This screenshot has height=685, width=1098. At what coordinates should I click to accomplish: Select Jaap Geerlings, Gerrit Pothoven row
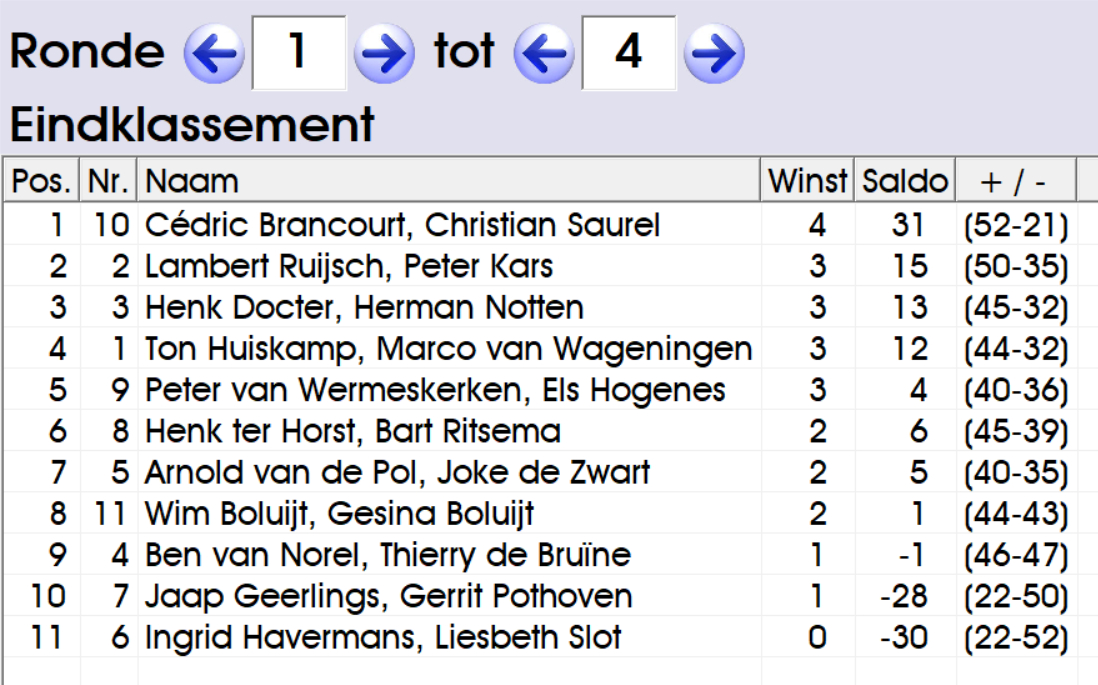coord(388,596)
